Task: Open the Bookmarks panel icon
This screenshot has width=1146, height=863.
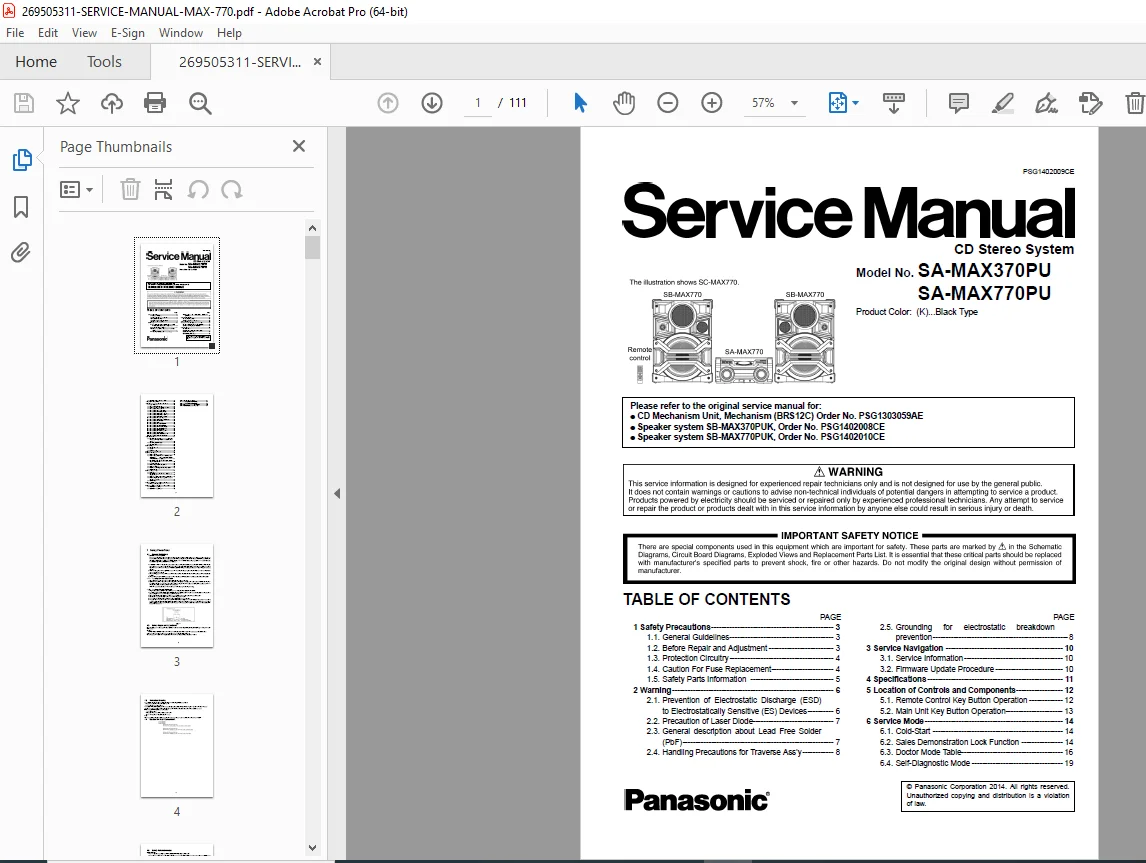Action: click(21, 207)
